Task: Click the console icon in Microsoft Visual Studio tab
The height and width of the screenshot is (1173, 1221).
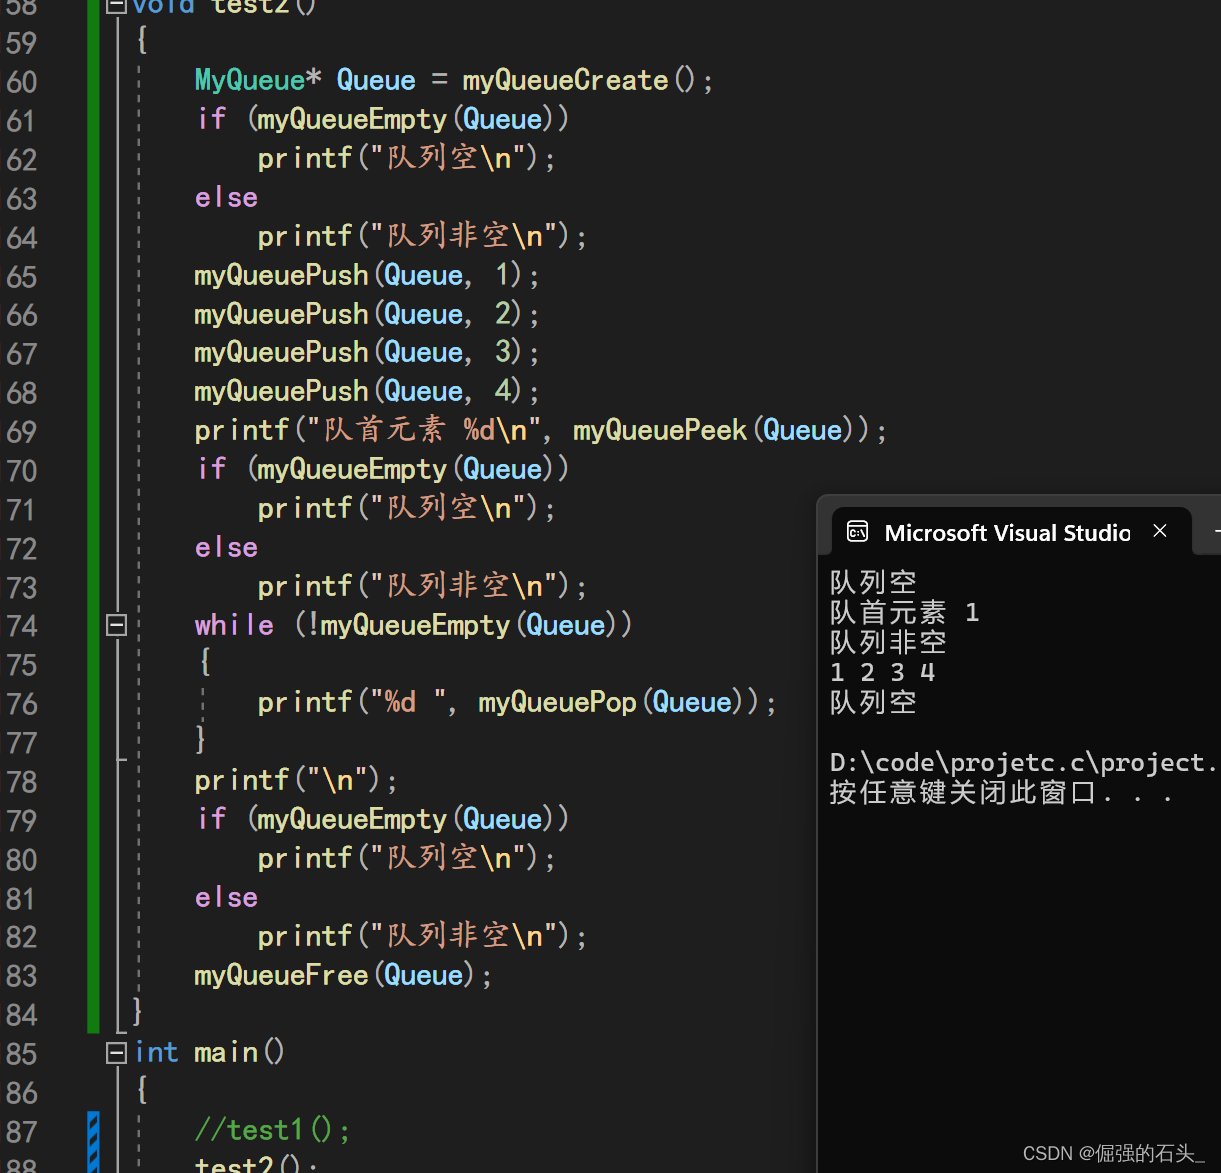Action: [857, 531]
